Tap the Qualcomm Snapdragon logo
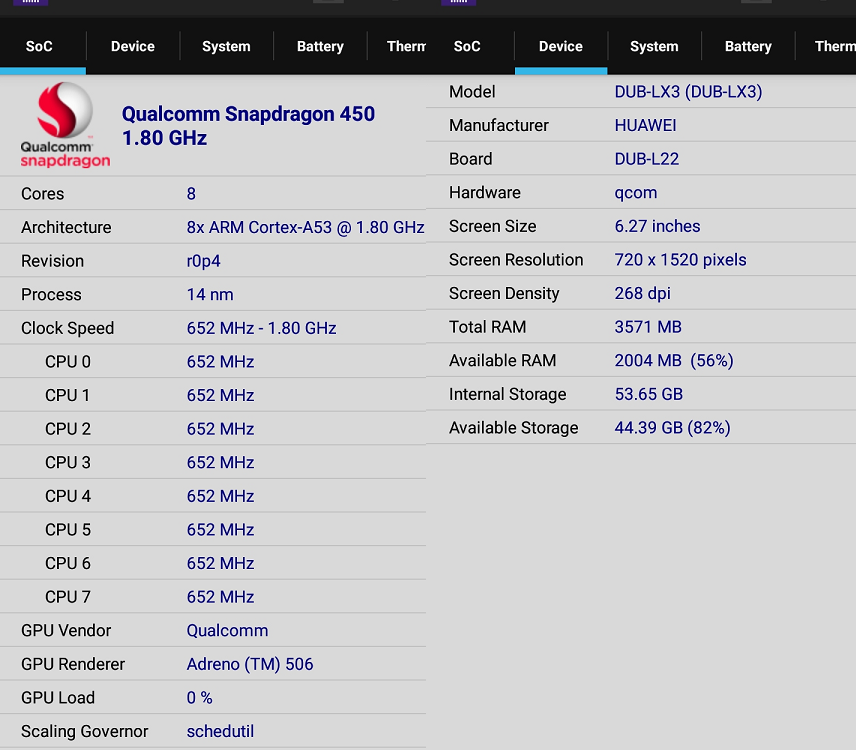 pos(65,126)
